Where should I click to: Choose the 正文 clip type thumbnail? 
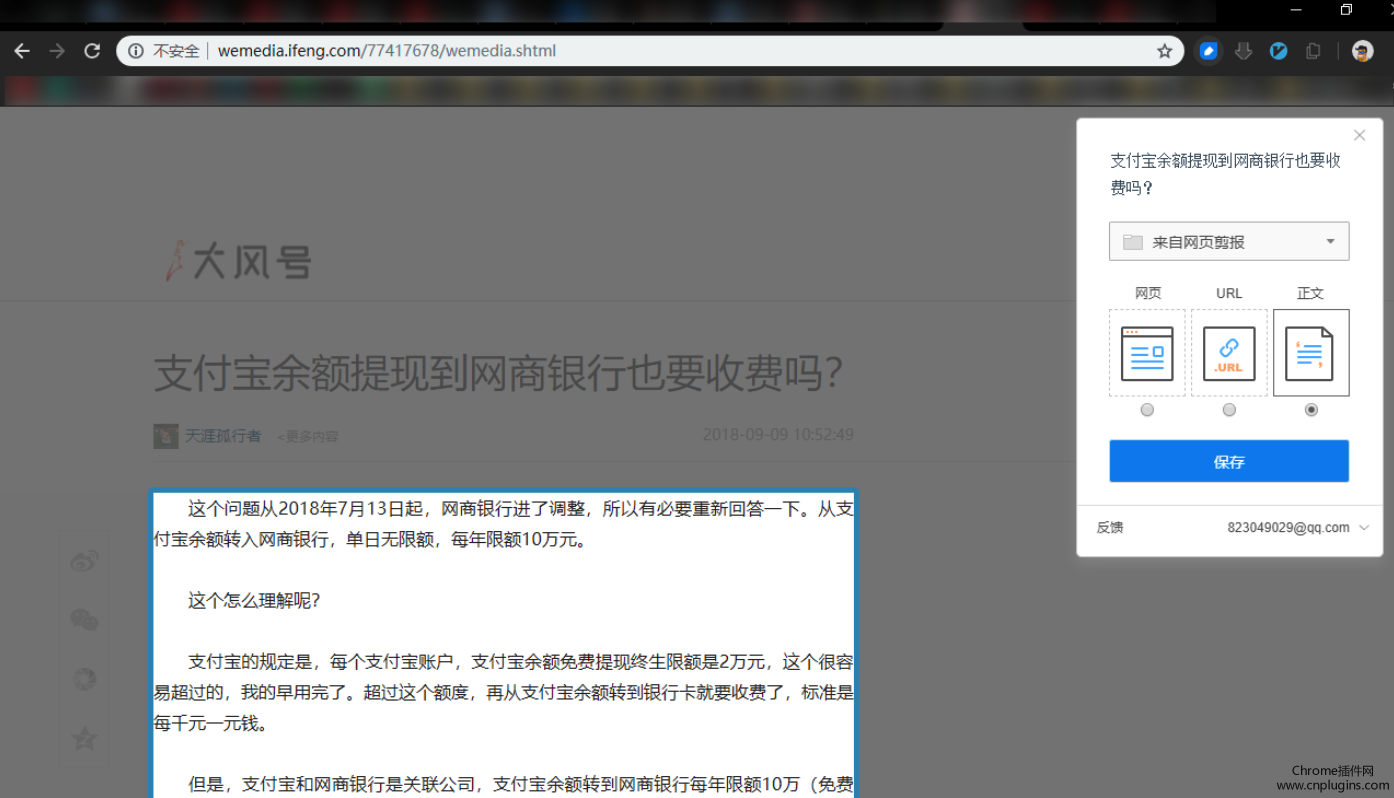[x=1311, y=353]
